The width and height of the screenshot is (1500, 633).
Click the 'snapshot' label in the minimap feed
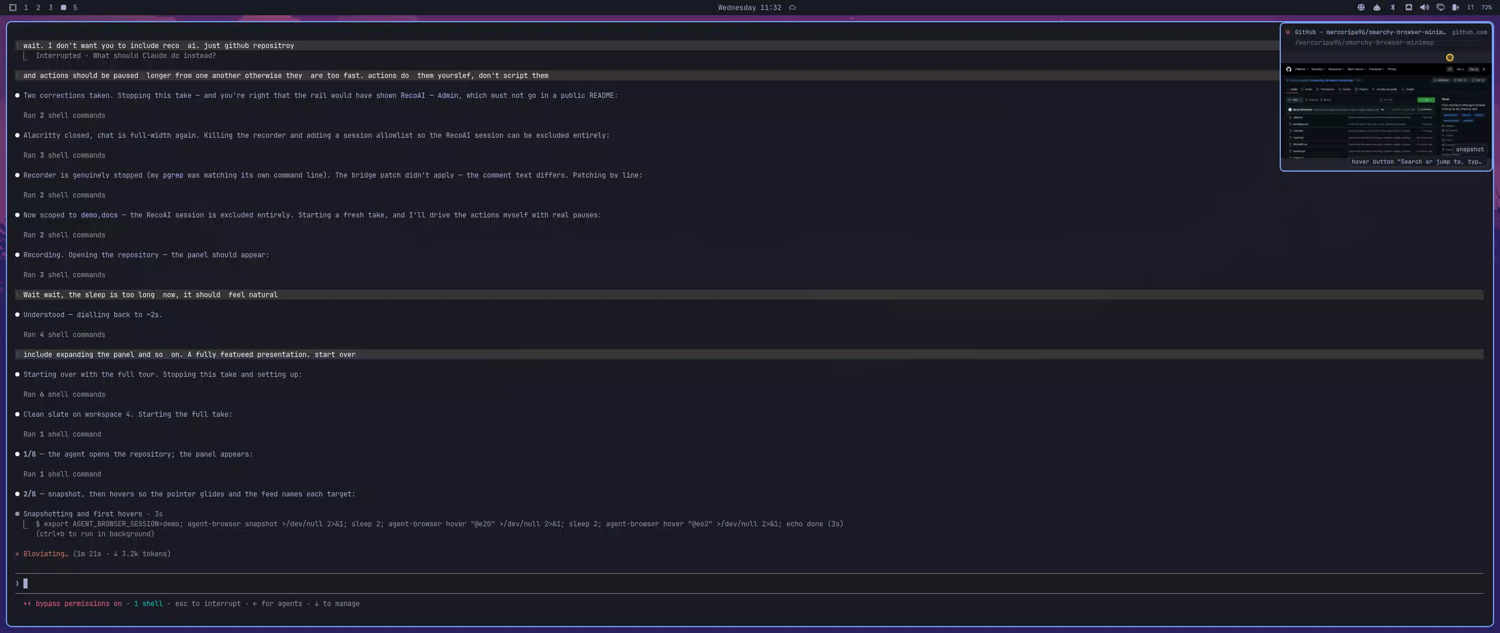[1469, 149]
